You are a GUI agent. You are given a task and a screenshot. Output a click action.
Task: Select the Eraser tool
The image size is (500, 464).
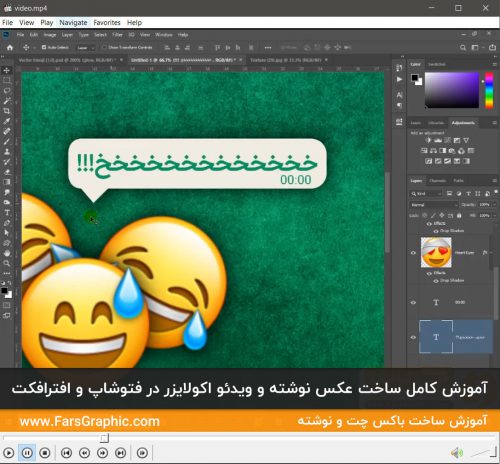pos(6,172)
